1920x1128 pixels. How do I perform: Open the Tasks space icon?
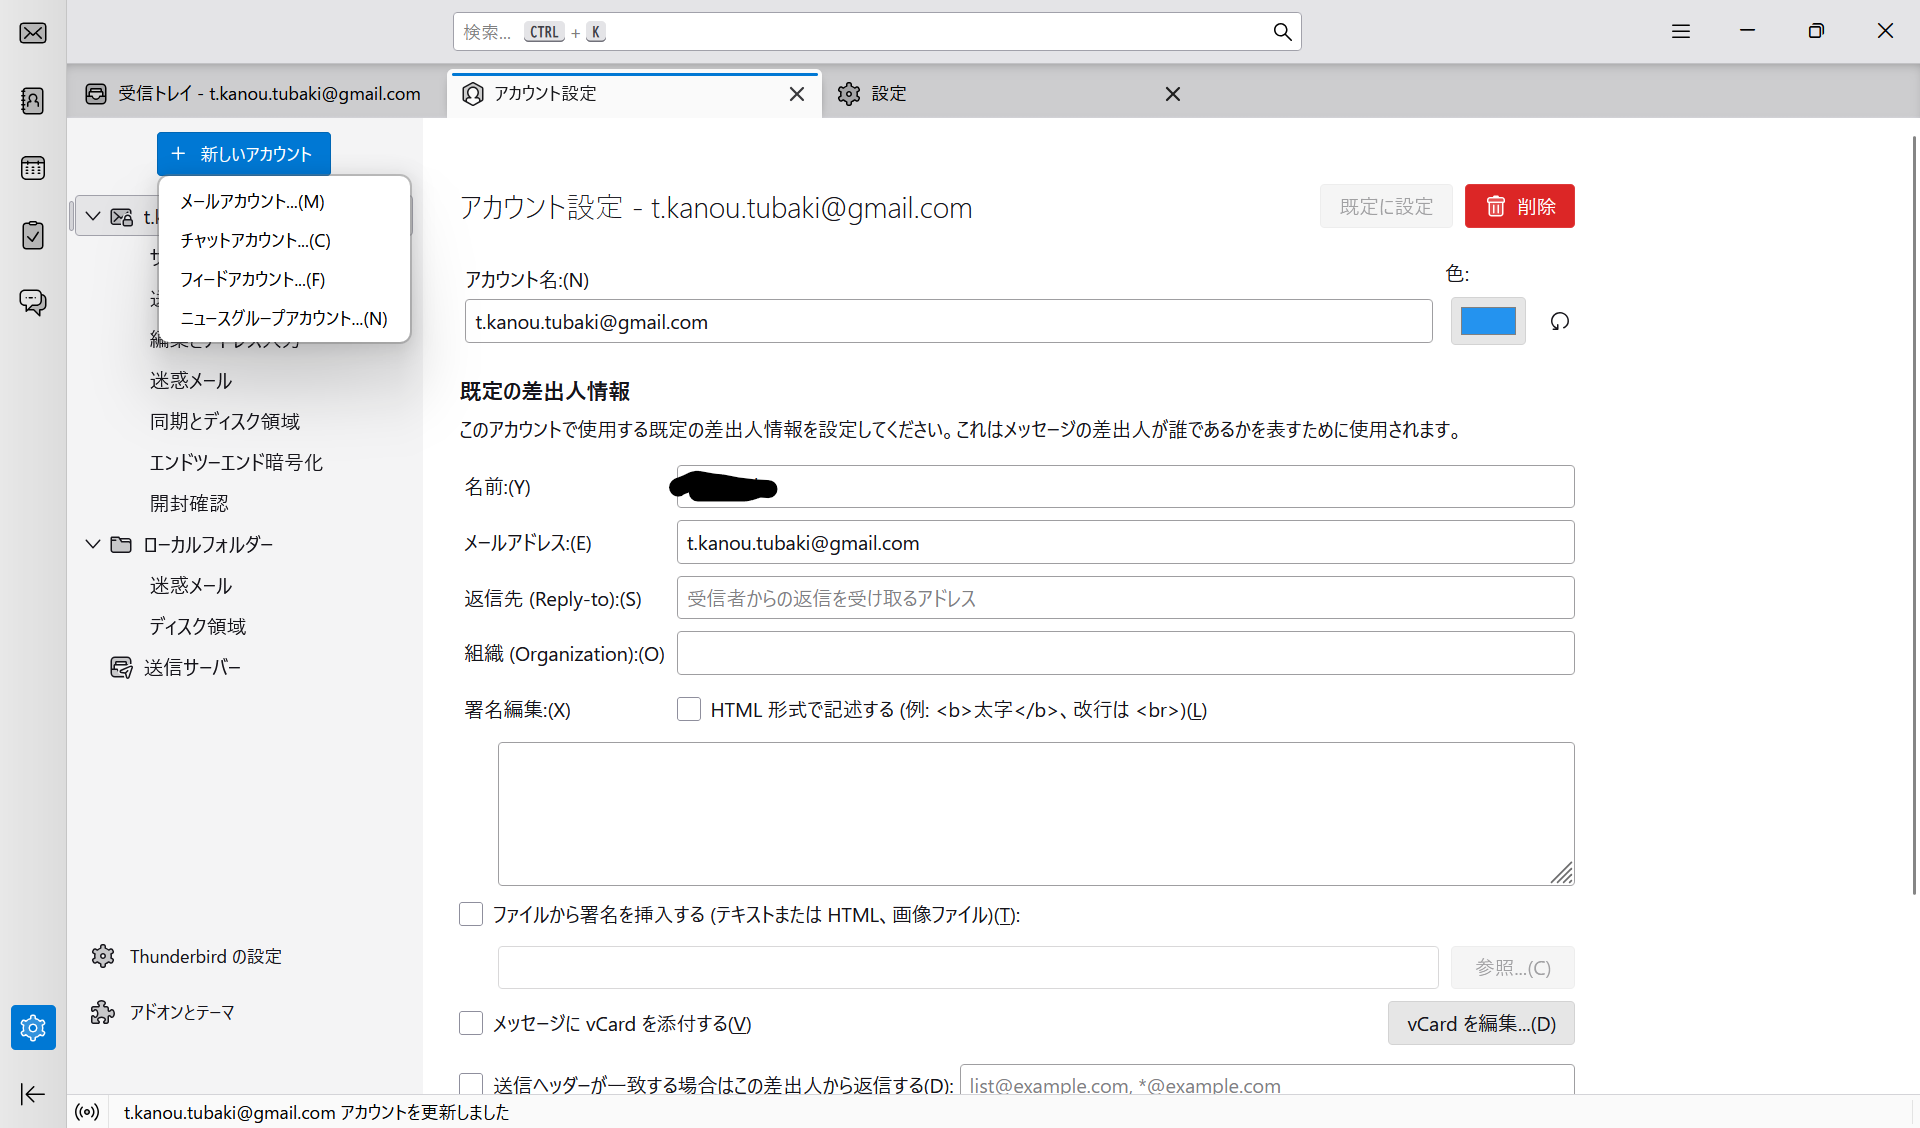coord(33,235)
